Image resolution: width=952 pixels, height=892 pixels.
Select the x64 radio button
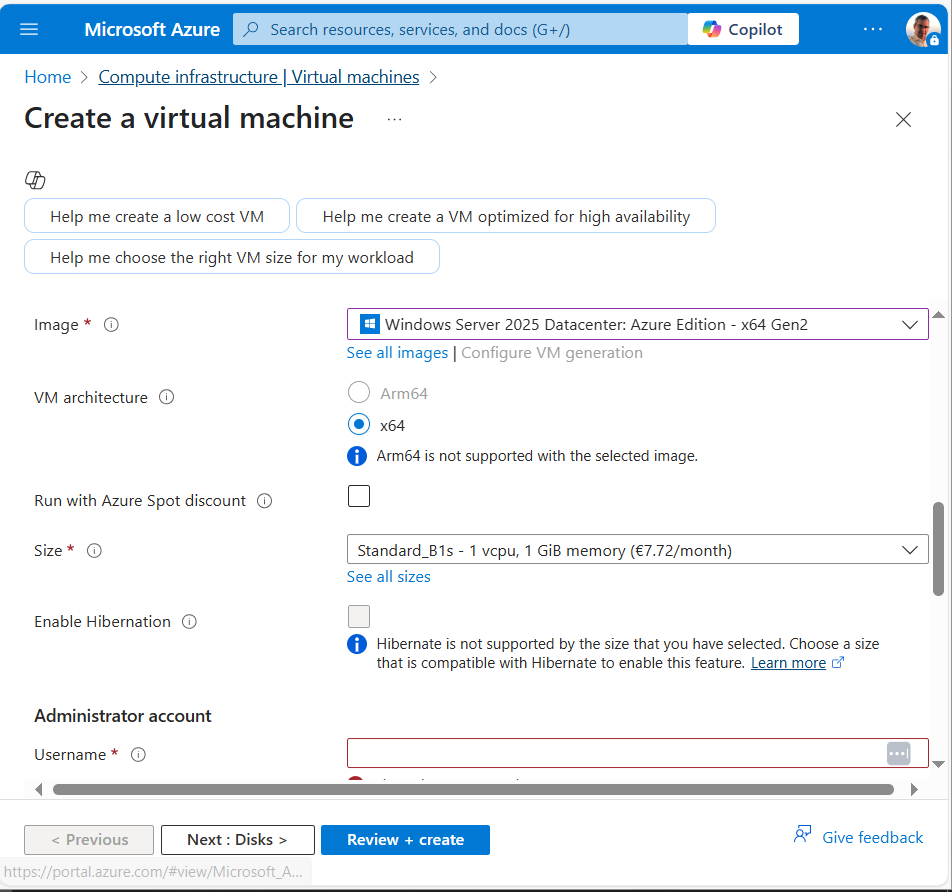(x=358, y=424)
